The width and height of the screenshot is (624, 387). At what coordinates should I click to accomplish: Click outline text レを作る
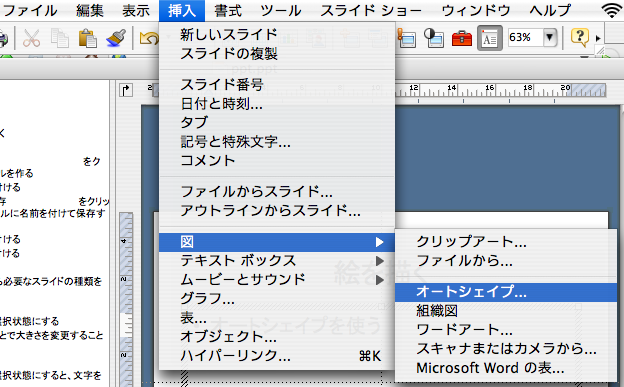click(17, 173)
